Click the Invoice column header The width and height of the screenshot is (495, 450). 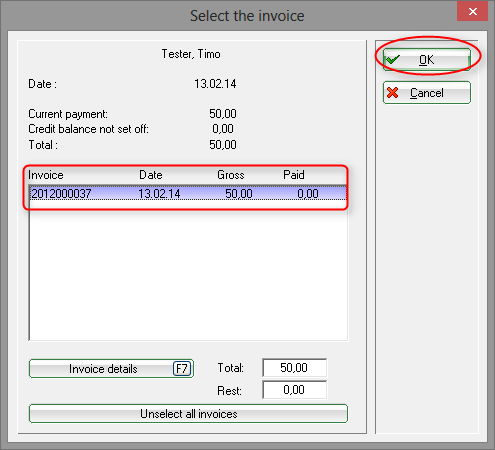point(46,175)
